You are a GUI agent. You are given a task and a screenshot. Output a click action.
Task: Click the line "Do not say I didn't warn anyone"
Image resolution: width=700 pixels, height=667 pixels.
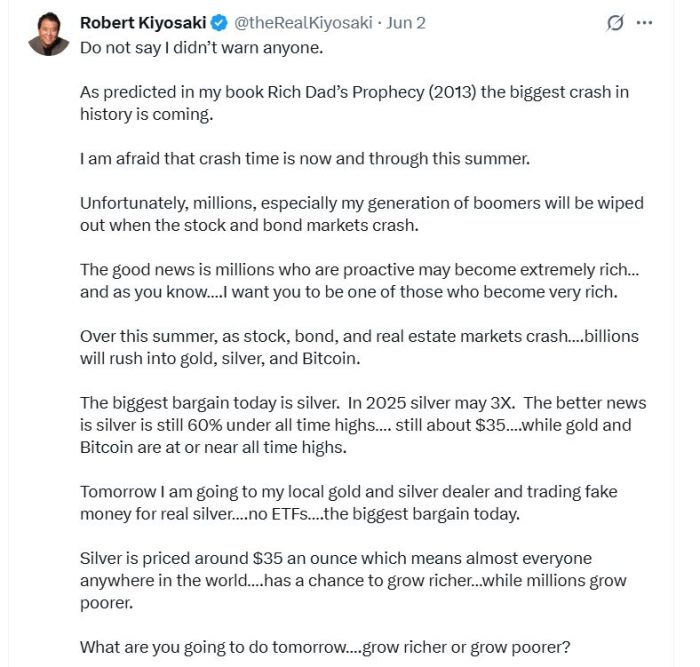(201, 48)
